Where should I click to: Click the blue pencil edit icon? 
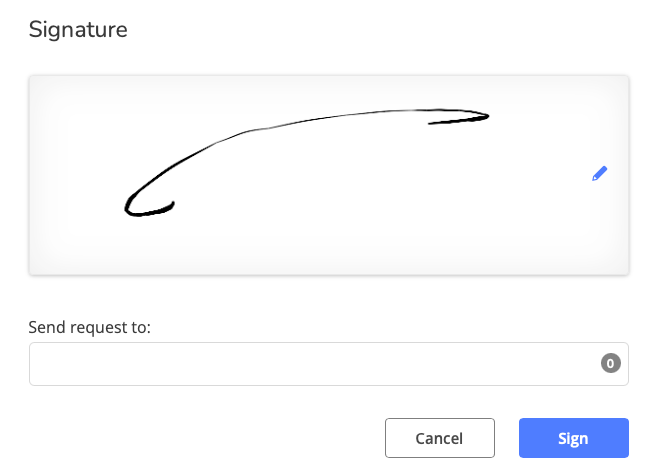(599, 173)
